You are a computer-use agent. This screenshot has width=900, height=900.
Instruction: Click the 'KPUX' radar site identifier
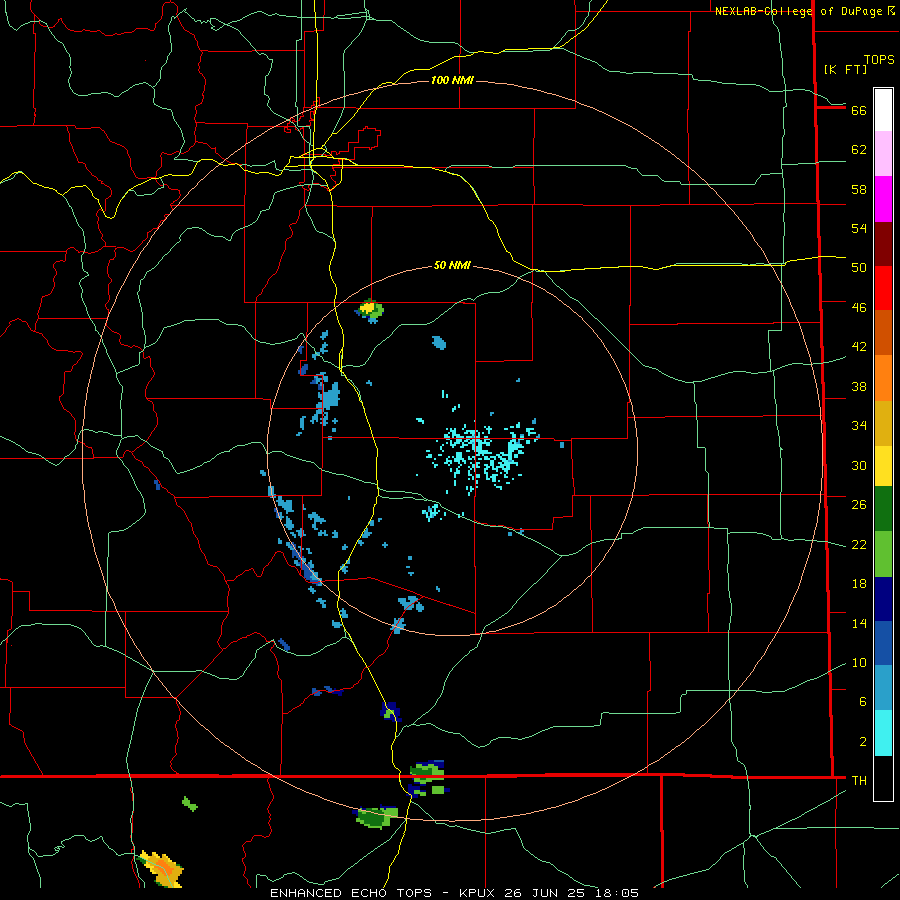pyautogui.click(x=480, y=893)
